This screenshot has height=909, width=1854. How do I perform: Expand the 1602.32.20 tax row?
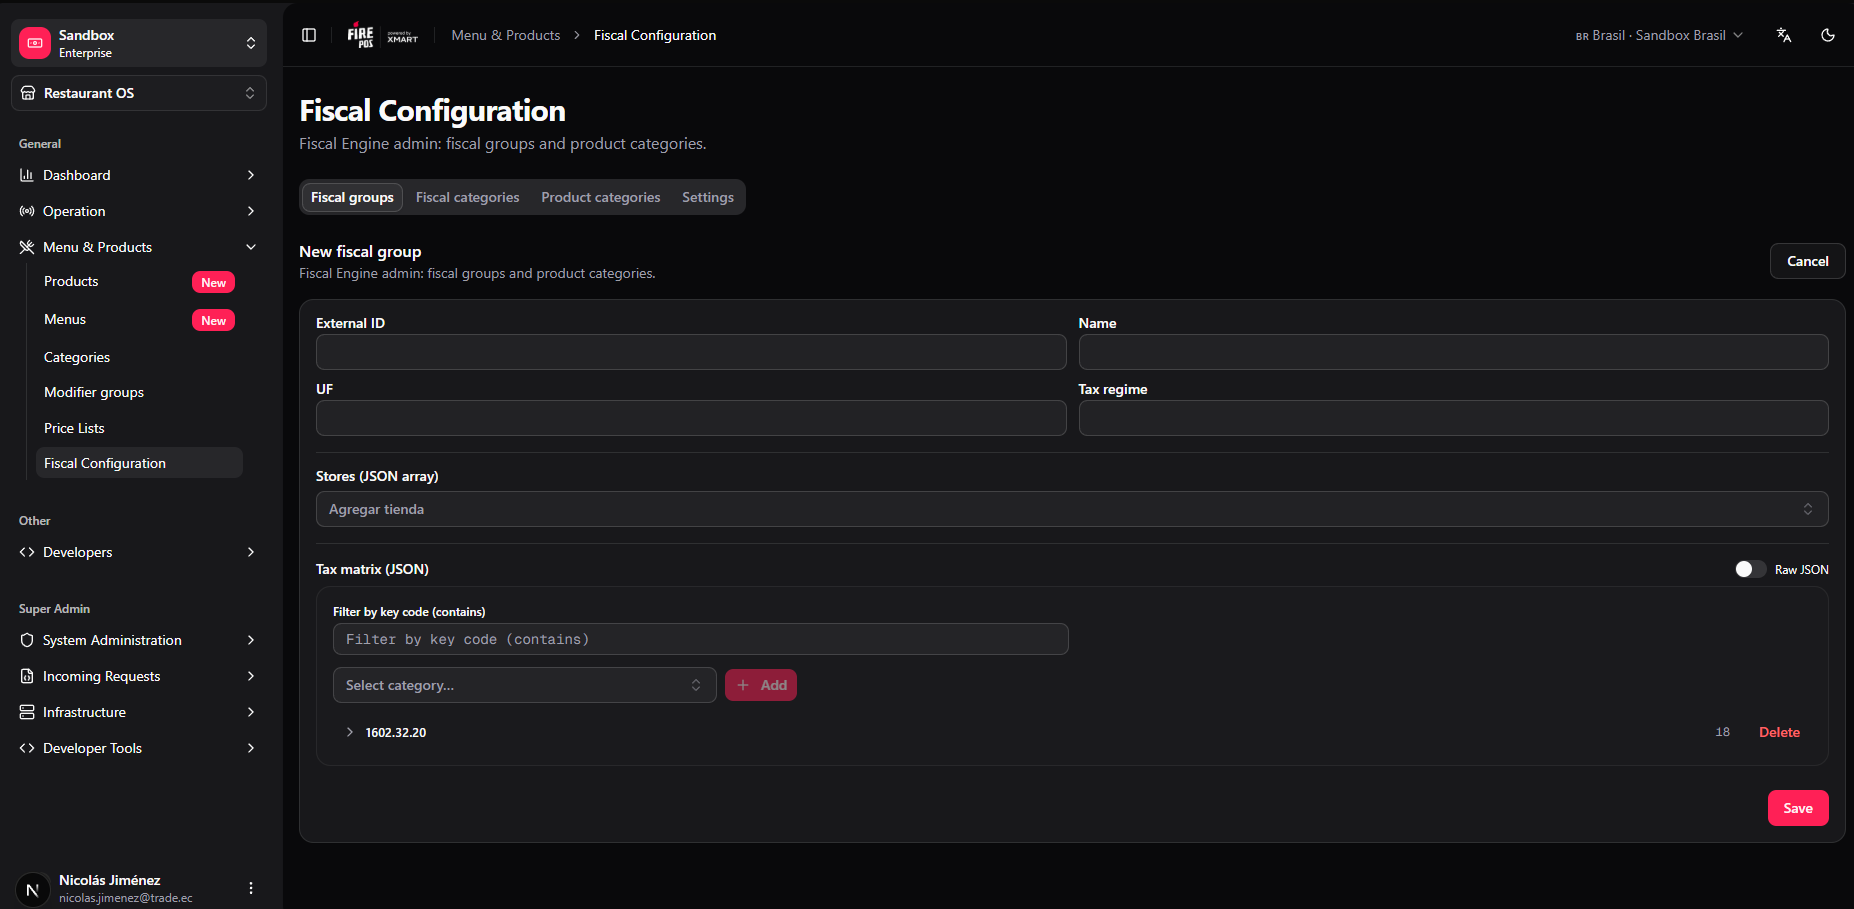349,732
